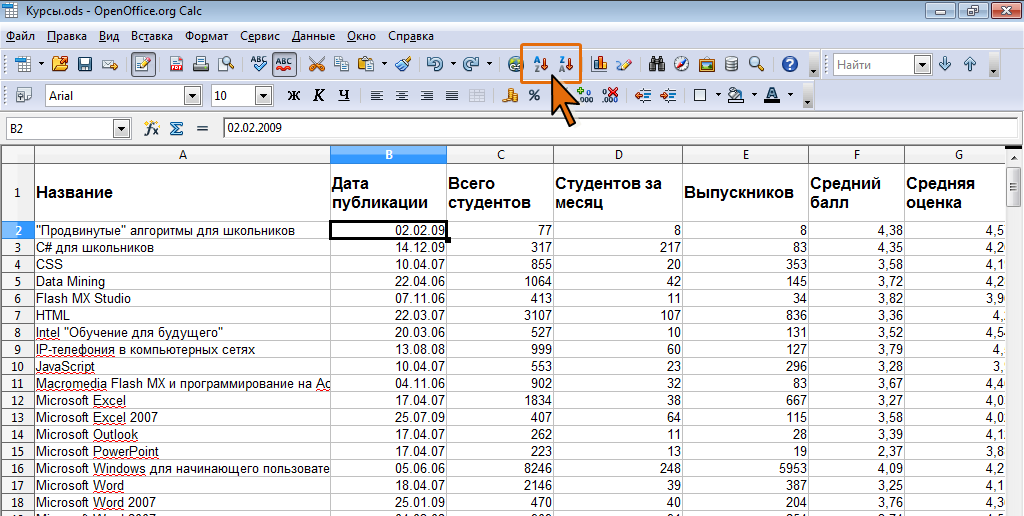Sort ascending A to Z
1024x516 pixels.
click(x=539, y=64)
